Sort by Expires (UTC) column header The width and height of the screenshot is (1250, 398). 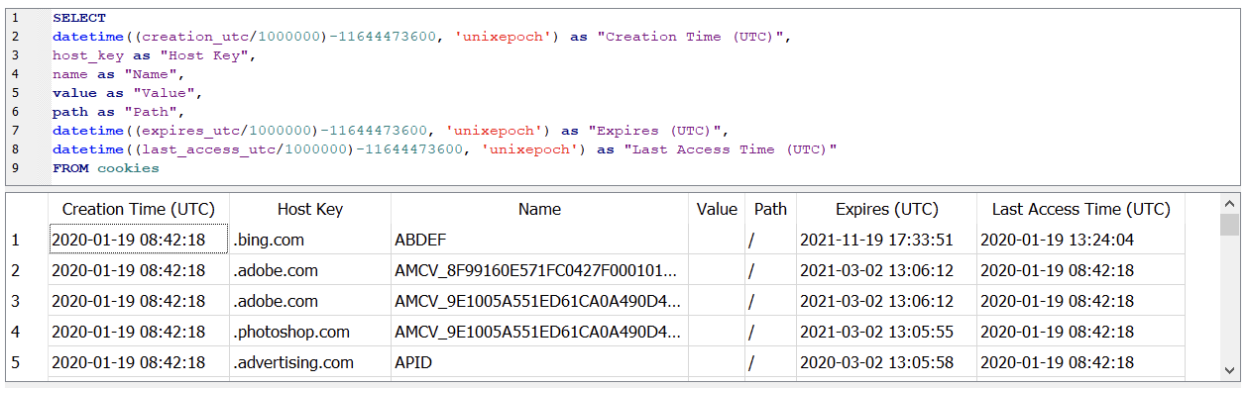tap(887, 210)
